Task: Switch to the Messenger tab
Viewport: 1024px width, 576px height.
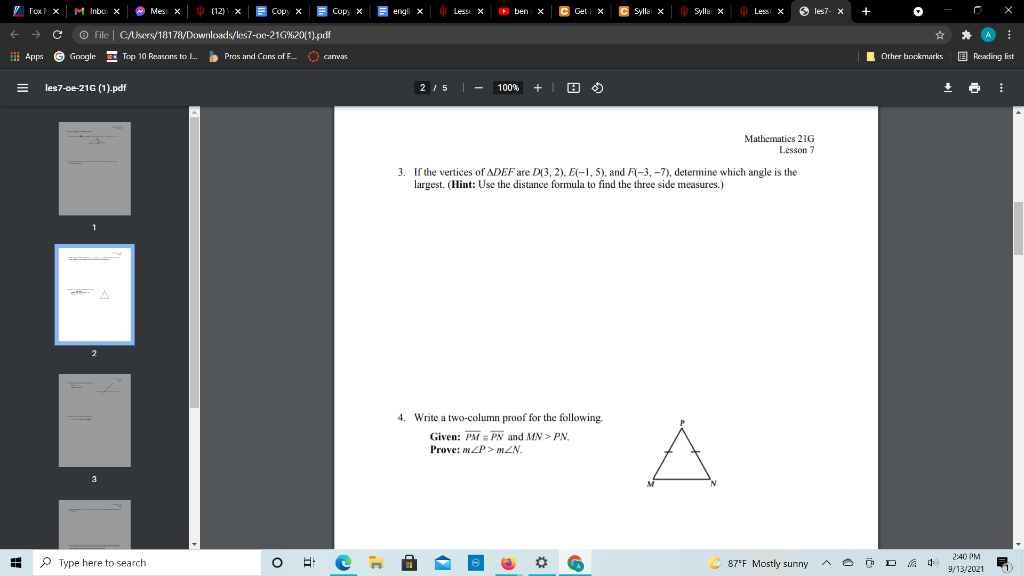Action: click(157, 11)
